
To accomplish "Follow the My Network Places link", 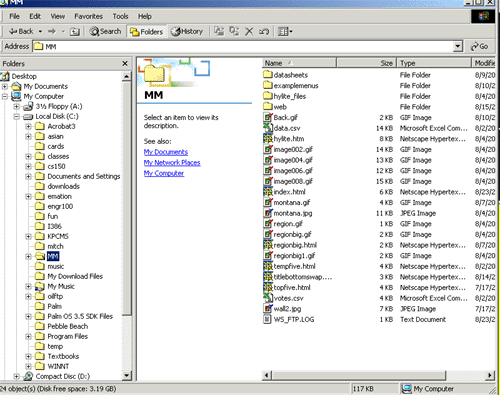I will pyautogui.click(x=172, y=163).
